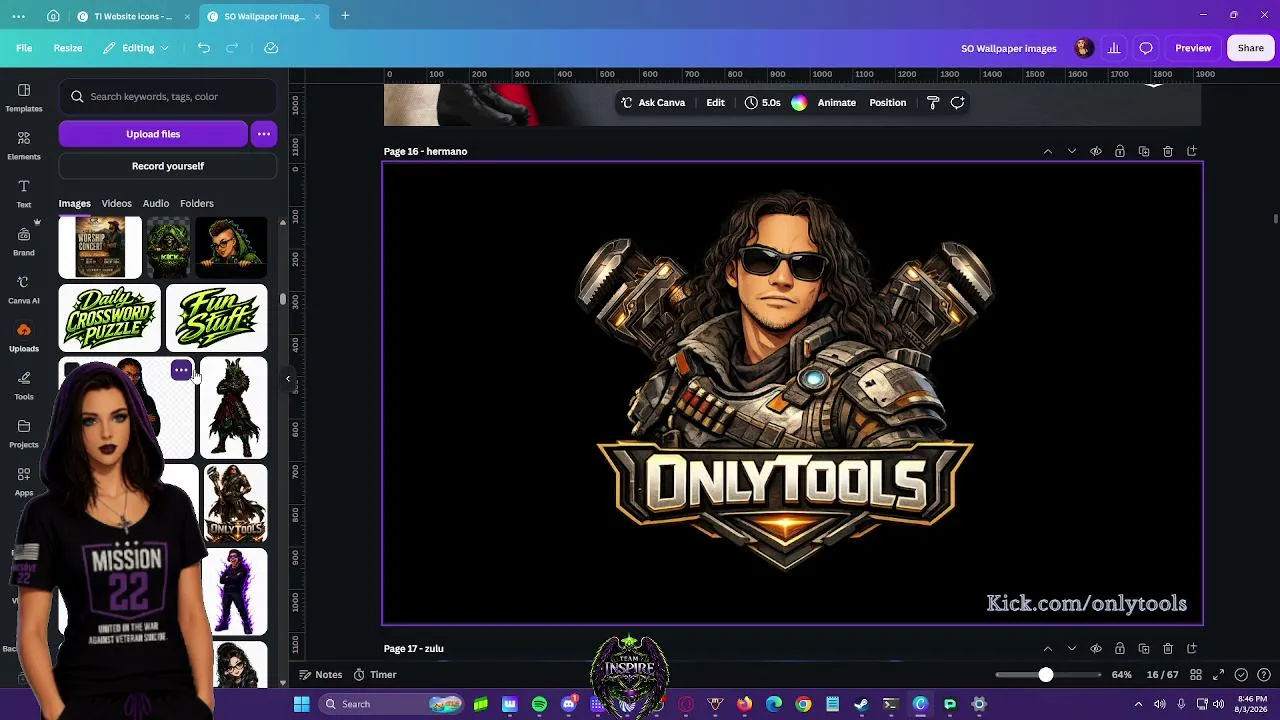Open the Elements panel
The width and height of the screenshot is (1280, 720).
[x=24, y=145]
